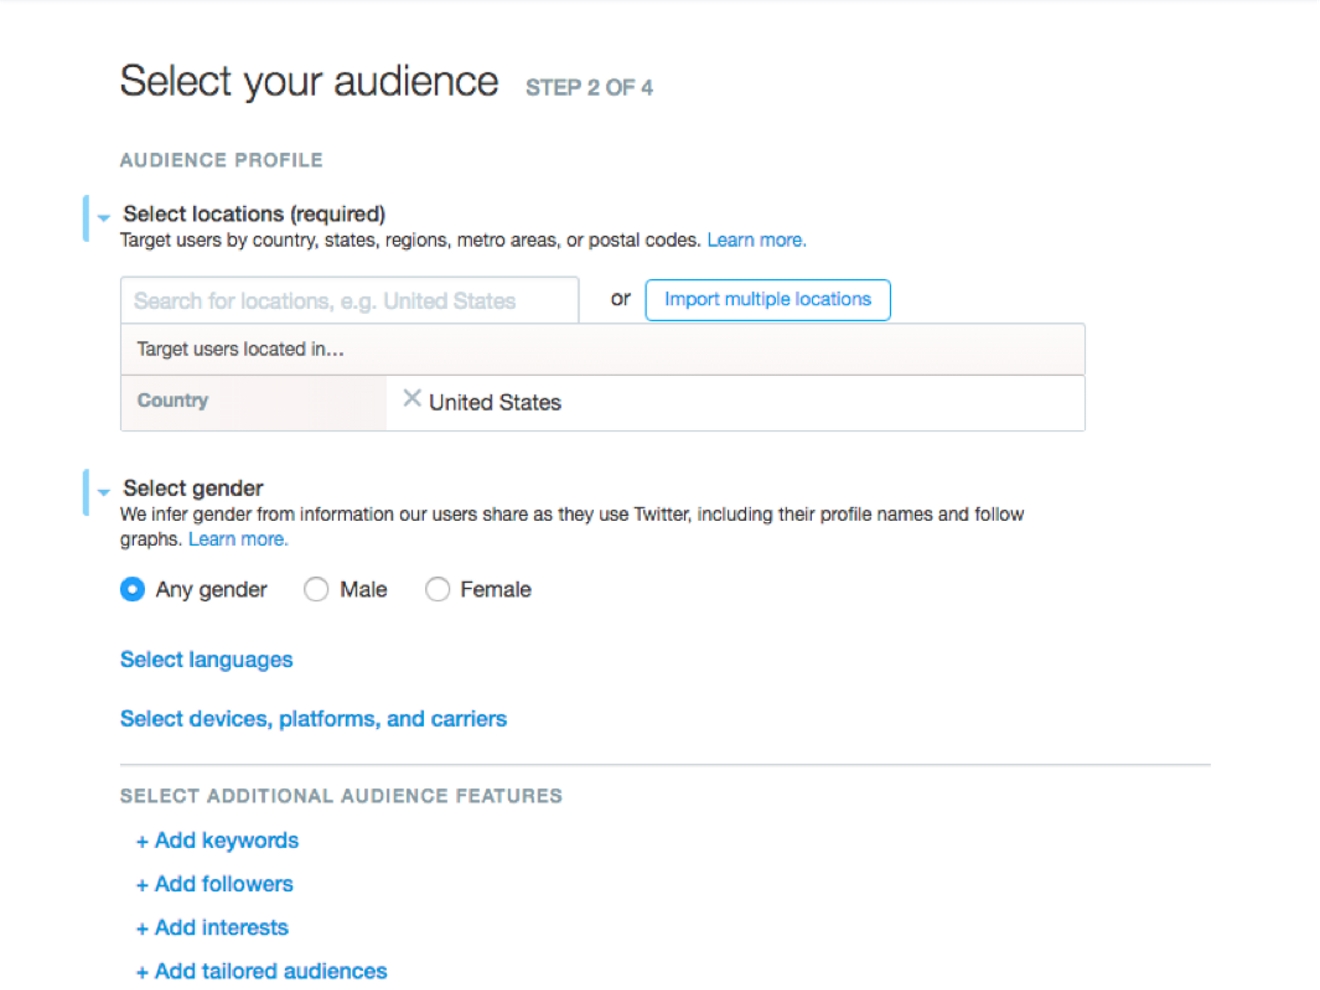Select the Country row
Screen dimensions: 1320x990
coord(174,400)
